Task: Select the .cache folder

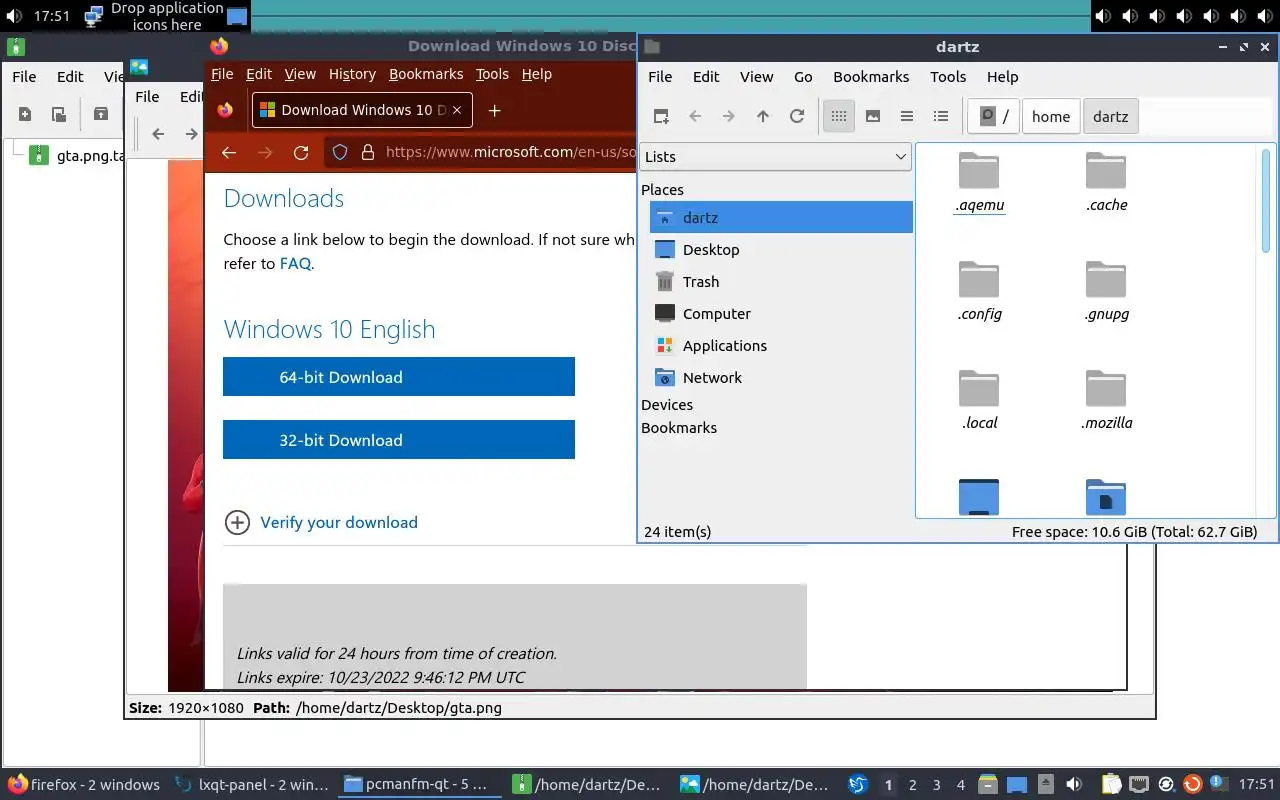Action: pos(1106,182)
